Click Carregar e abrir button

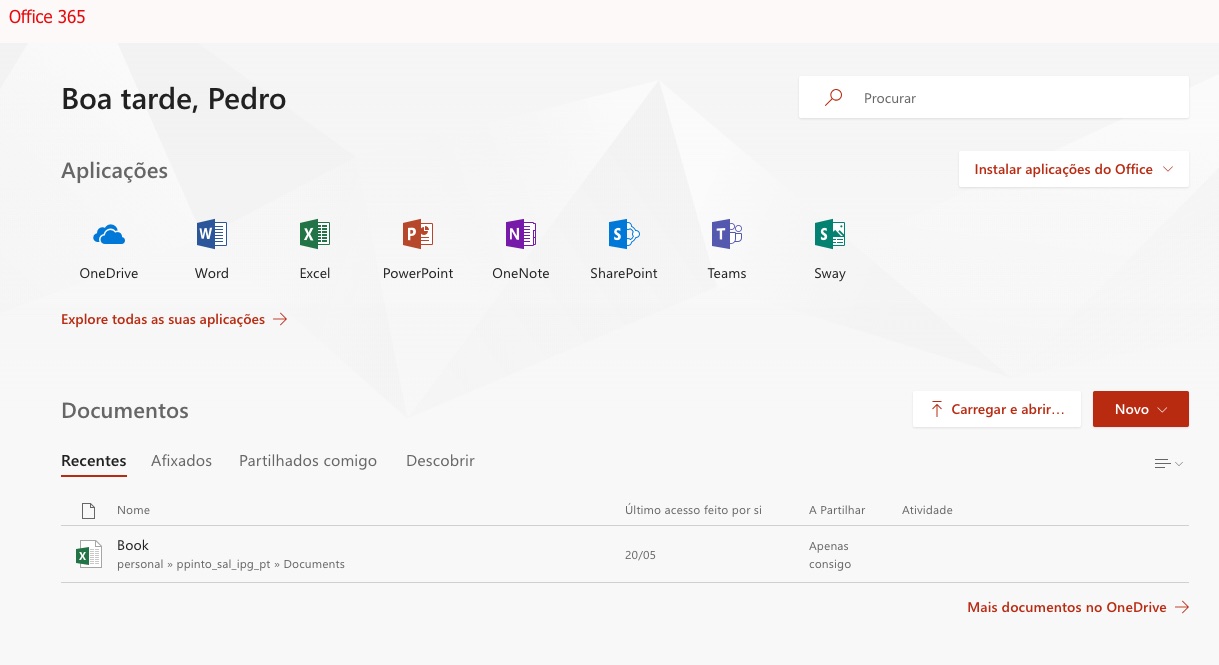(996, 409)
